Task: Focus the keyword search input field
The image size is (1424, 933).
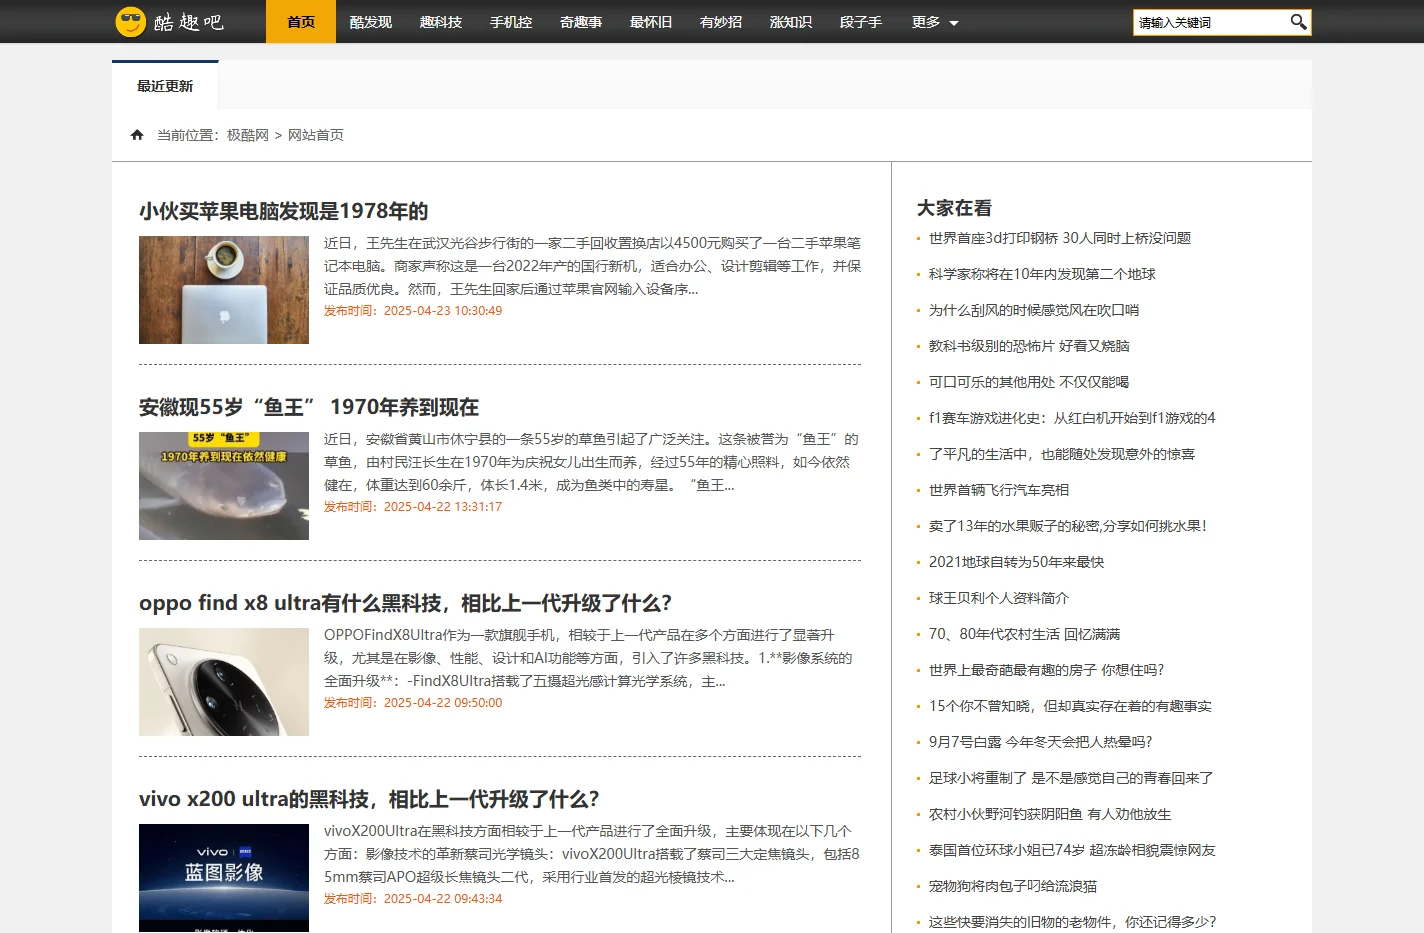Action: click(1210, 22)
